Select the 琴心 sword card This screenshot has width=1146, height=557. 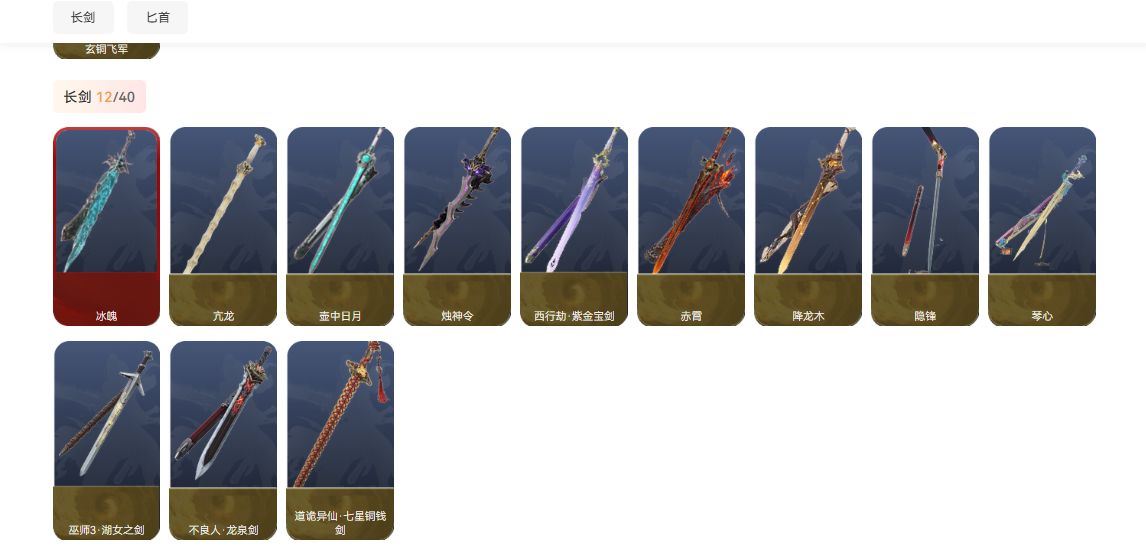(1042, 226)
